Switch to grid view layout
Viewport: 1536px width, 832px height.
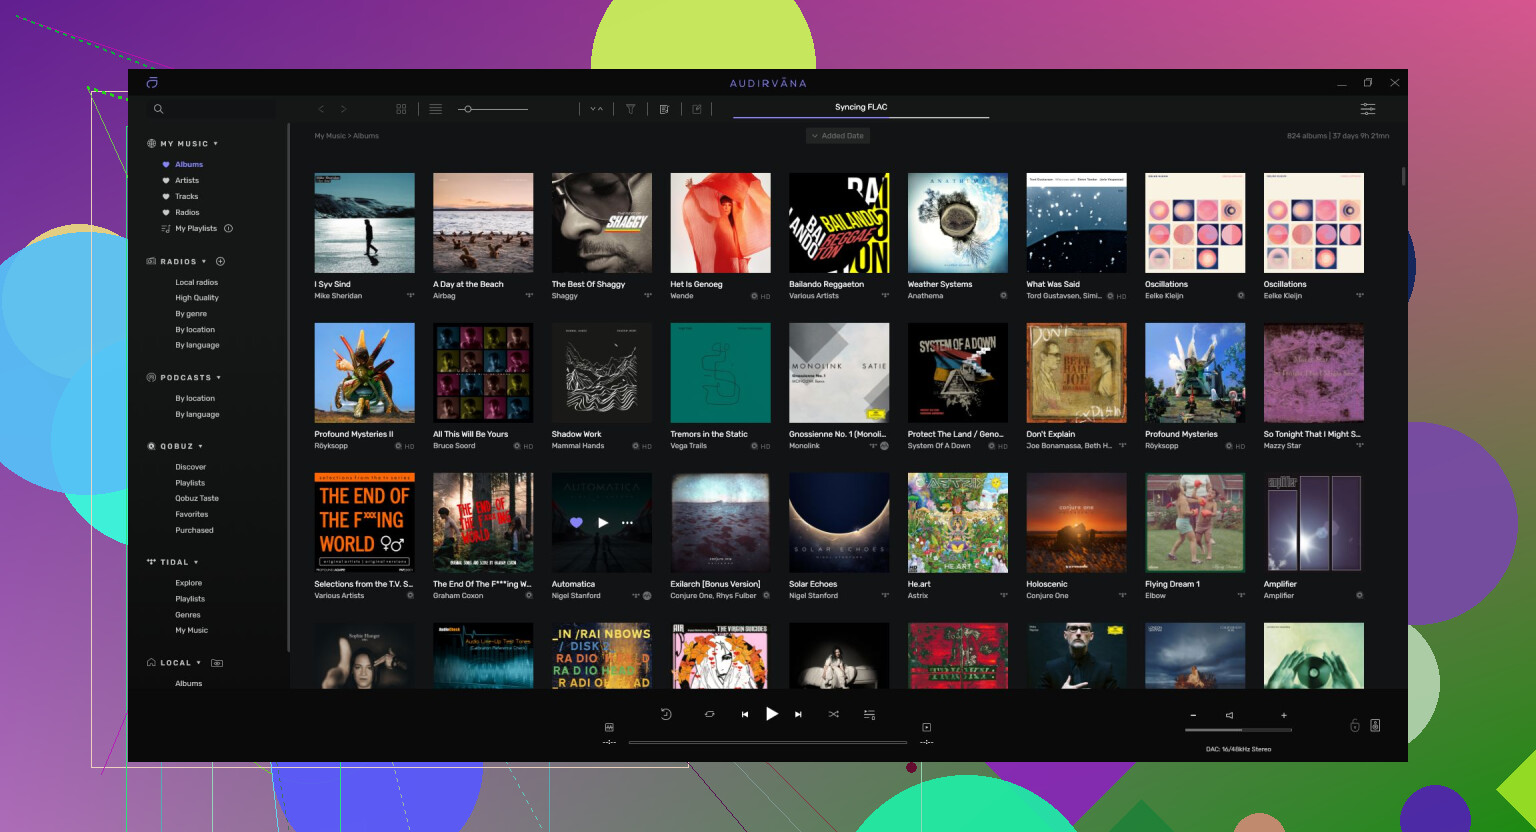tap(401, 109)
